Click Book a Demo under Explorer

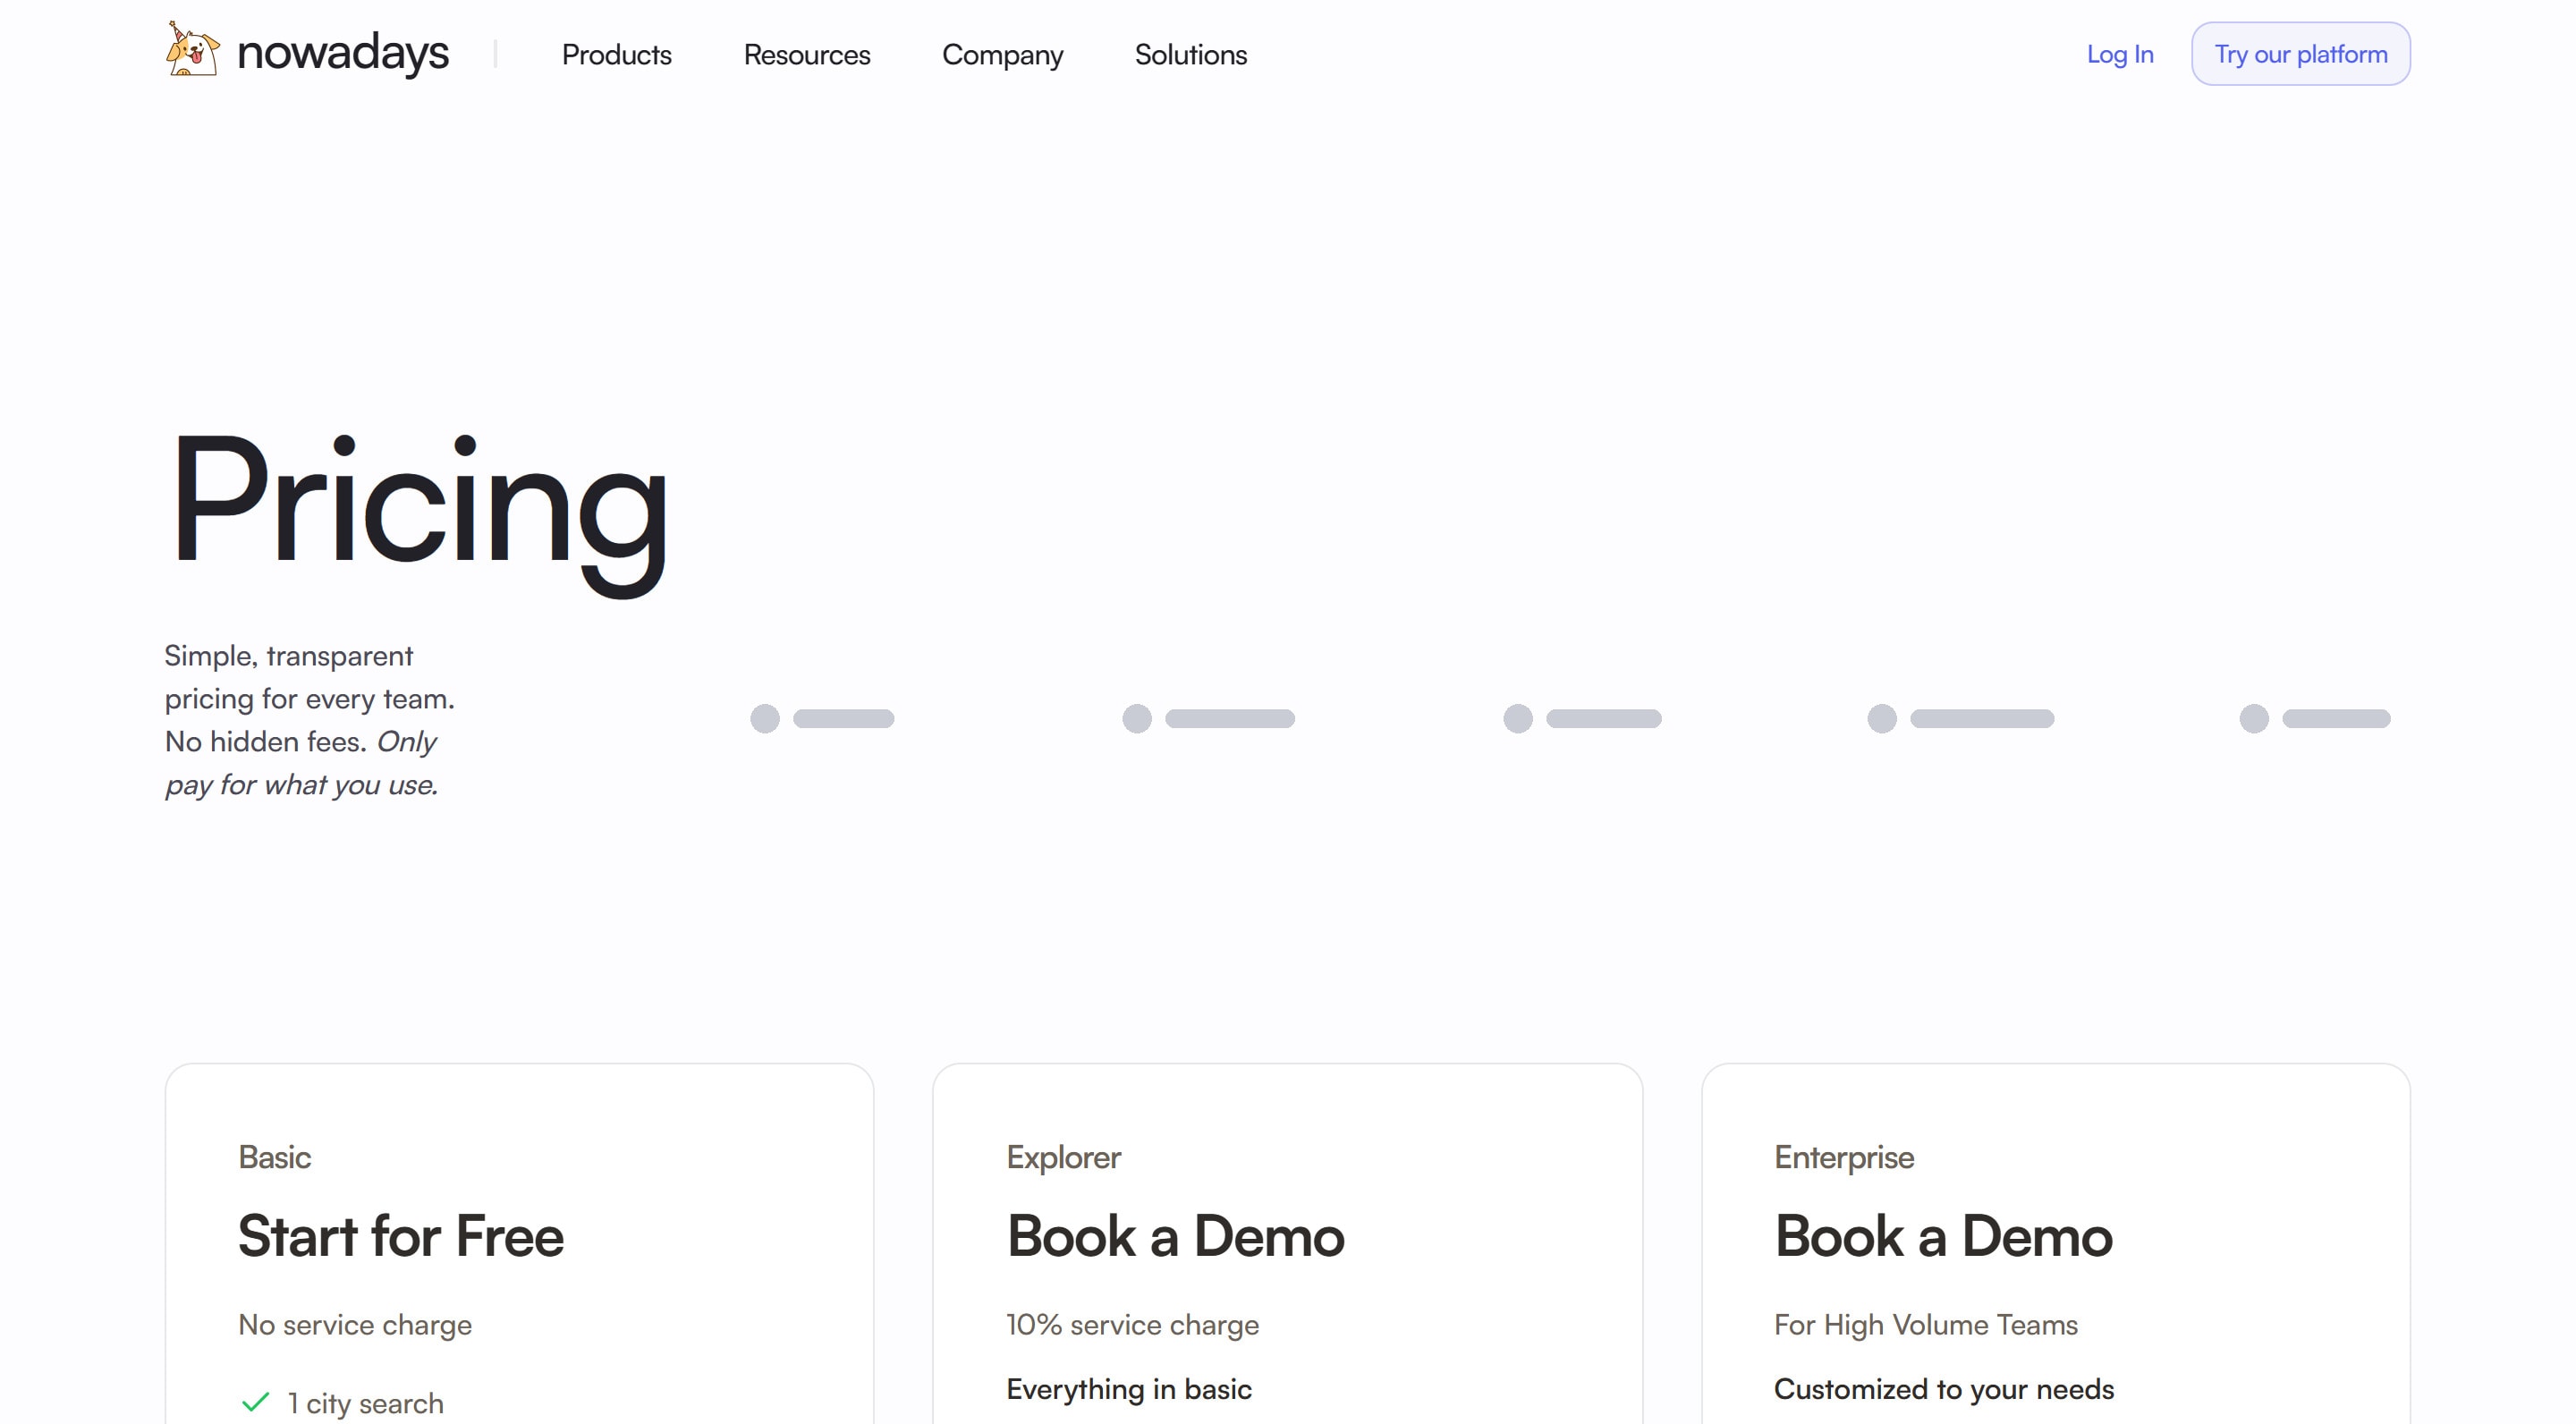click(1175, 1236)
